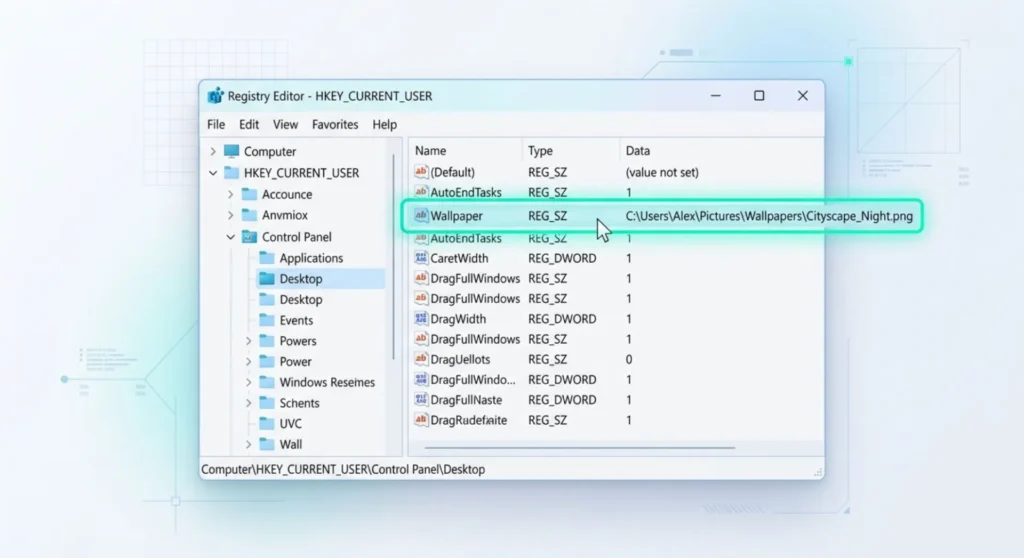Screen dimensions: 1024x558
Task: Open the Favorites menu
Action: coord(335,124)
